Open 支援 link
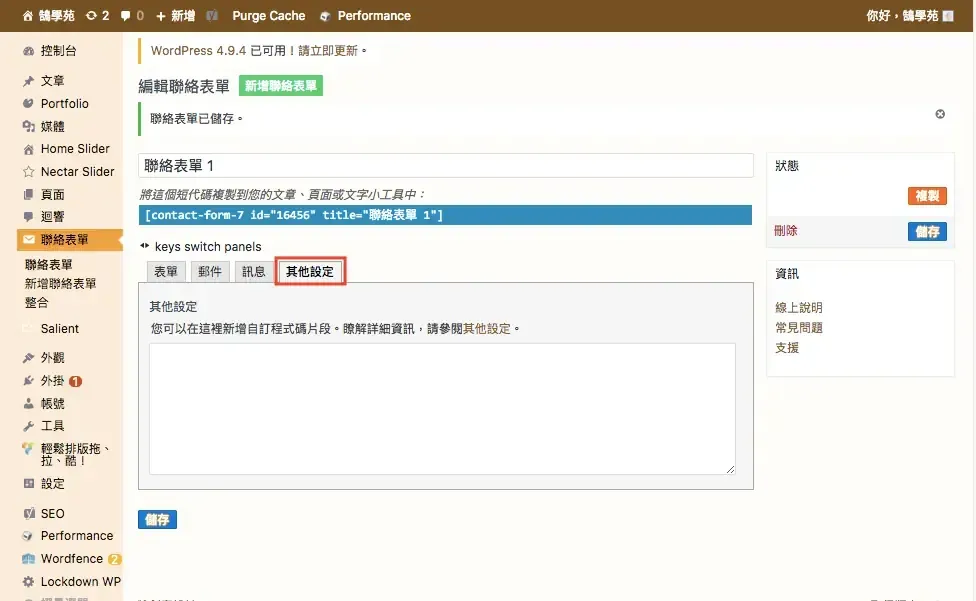The height and width of the screenshot is (601, 976). tap(787, 348)
